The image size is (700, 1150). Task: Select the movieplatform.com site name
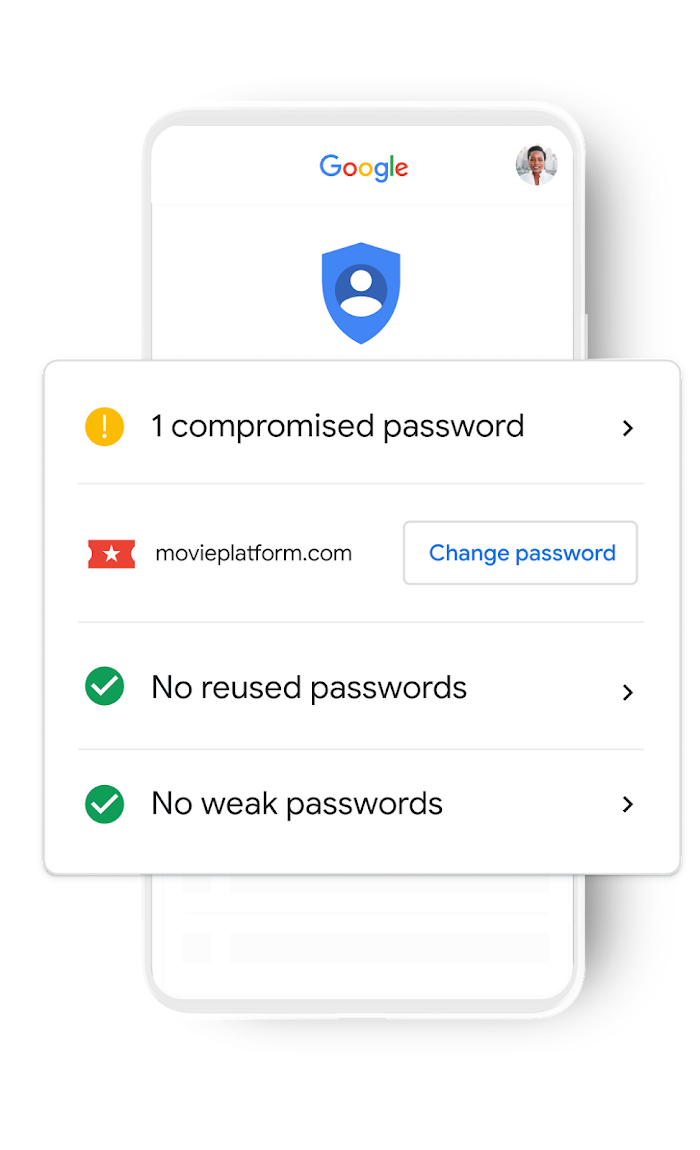tap(253, 553)
